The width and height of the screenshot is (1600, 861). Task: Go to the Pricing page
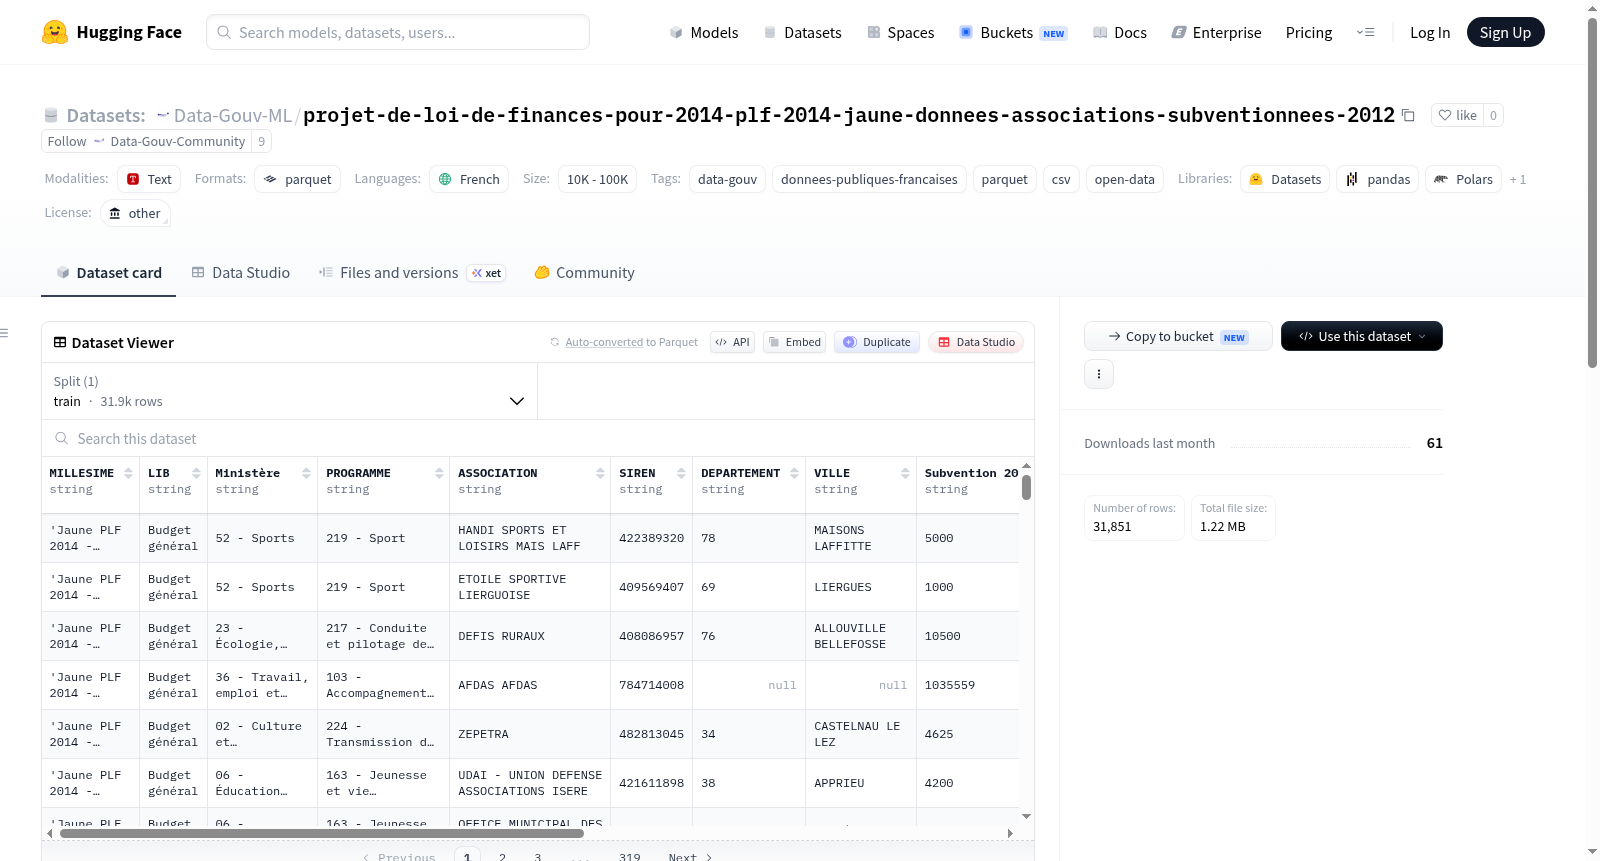tap(1309, 32)
